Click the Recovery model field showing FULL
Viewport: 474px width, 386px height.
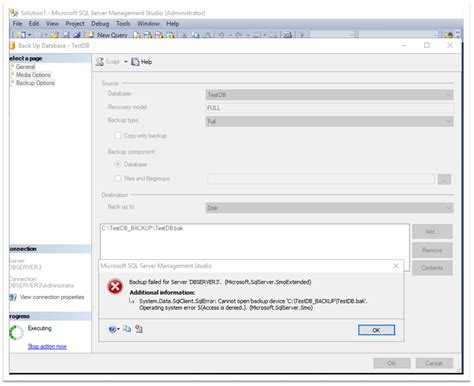(329, 108)
